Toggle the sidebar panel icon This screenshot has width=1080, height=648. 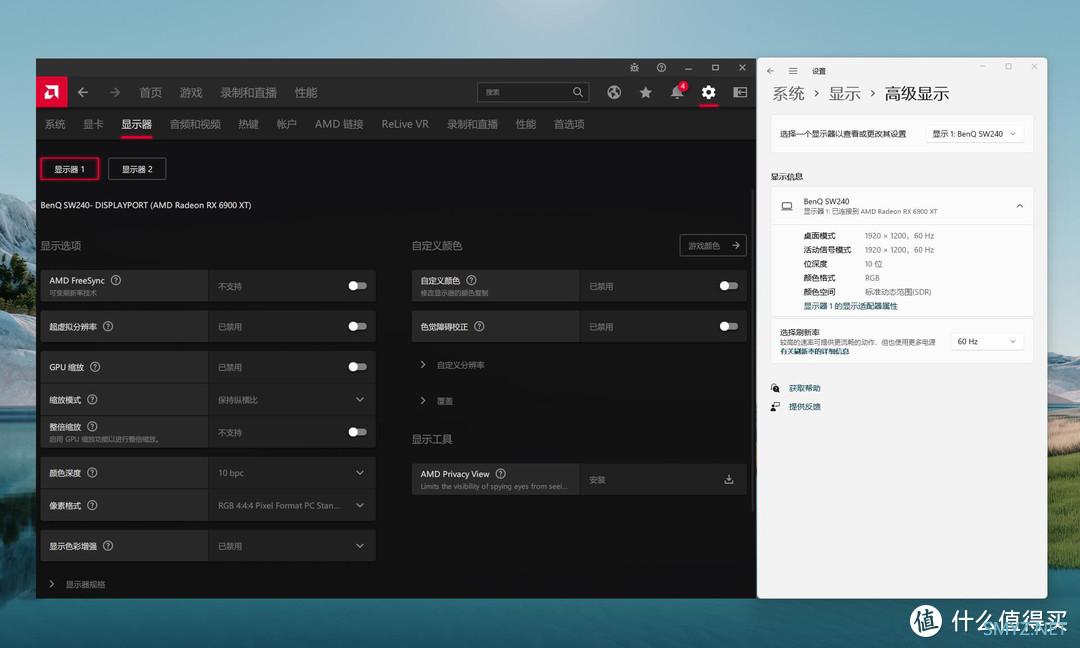(x=740, y=92)
